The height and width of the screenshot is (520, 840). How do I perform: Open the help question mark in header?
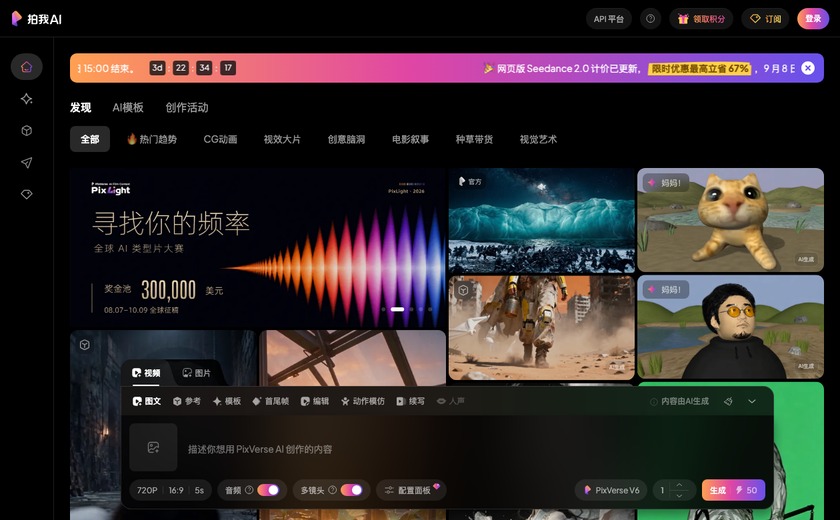(x=650, y=19)
